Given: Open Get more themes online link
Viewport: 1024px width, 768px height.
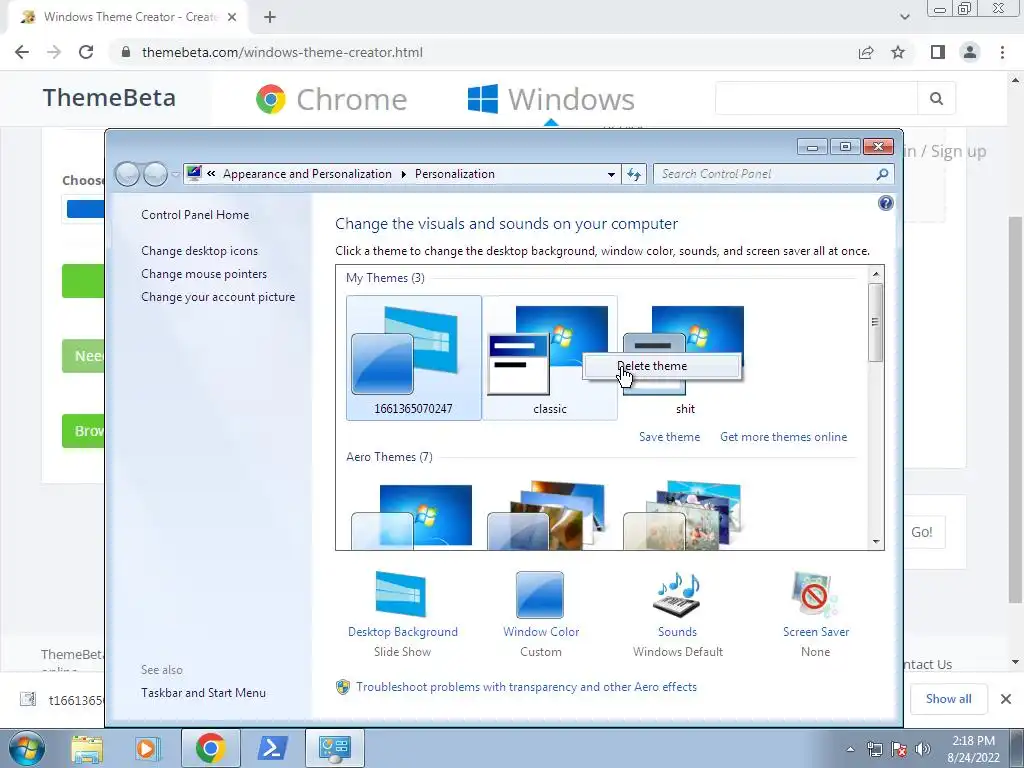Looking at the screenshot, I should tap(783, 437).
